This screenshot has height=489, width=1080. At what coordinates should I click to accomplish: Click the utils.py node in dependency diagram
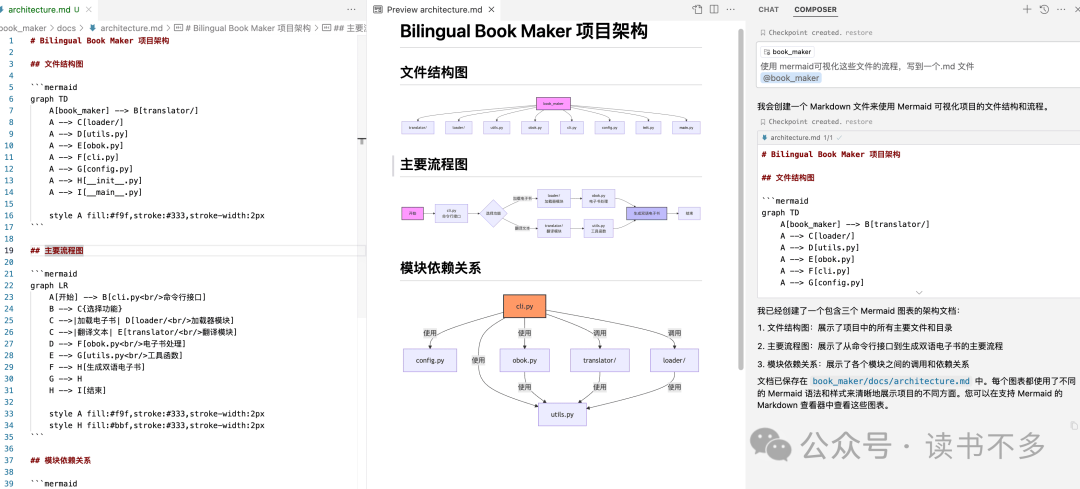pos(562,415)
